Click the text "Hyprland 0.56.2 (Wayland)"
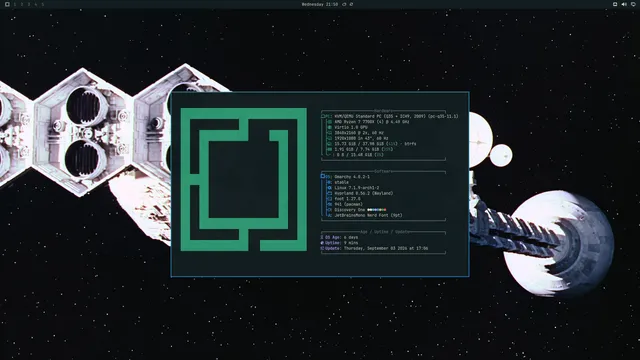This screenshot has height=360, width=640. [364, 193]
